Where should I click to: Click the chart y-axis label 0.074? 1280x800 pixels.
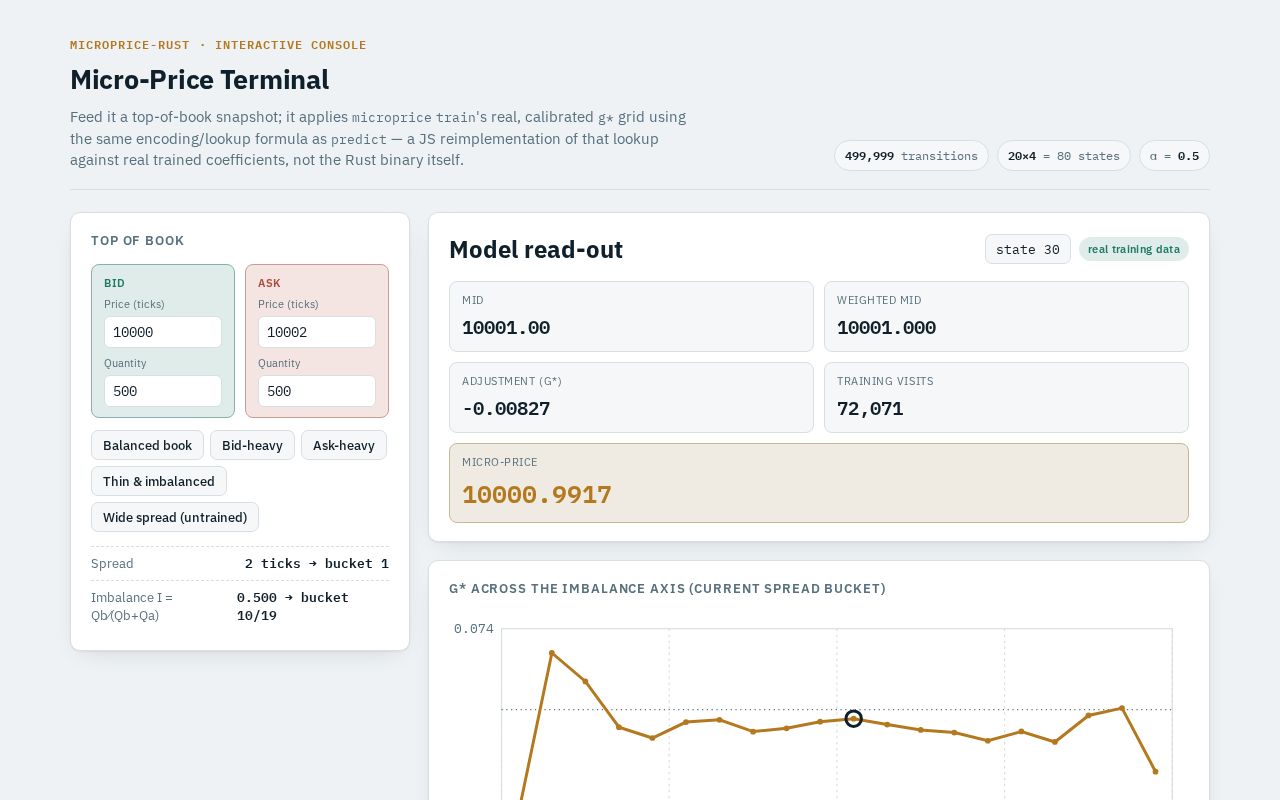(474, 629)
